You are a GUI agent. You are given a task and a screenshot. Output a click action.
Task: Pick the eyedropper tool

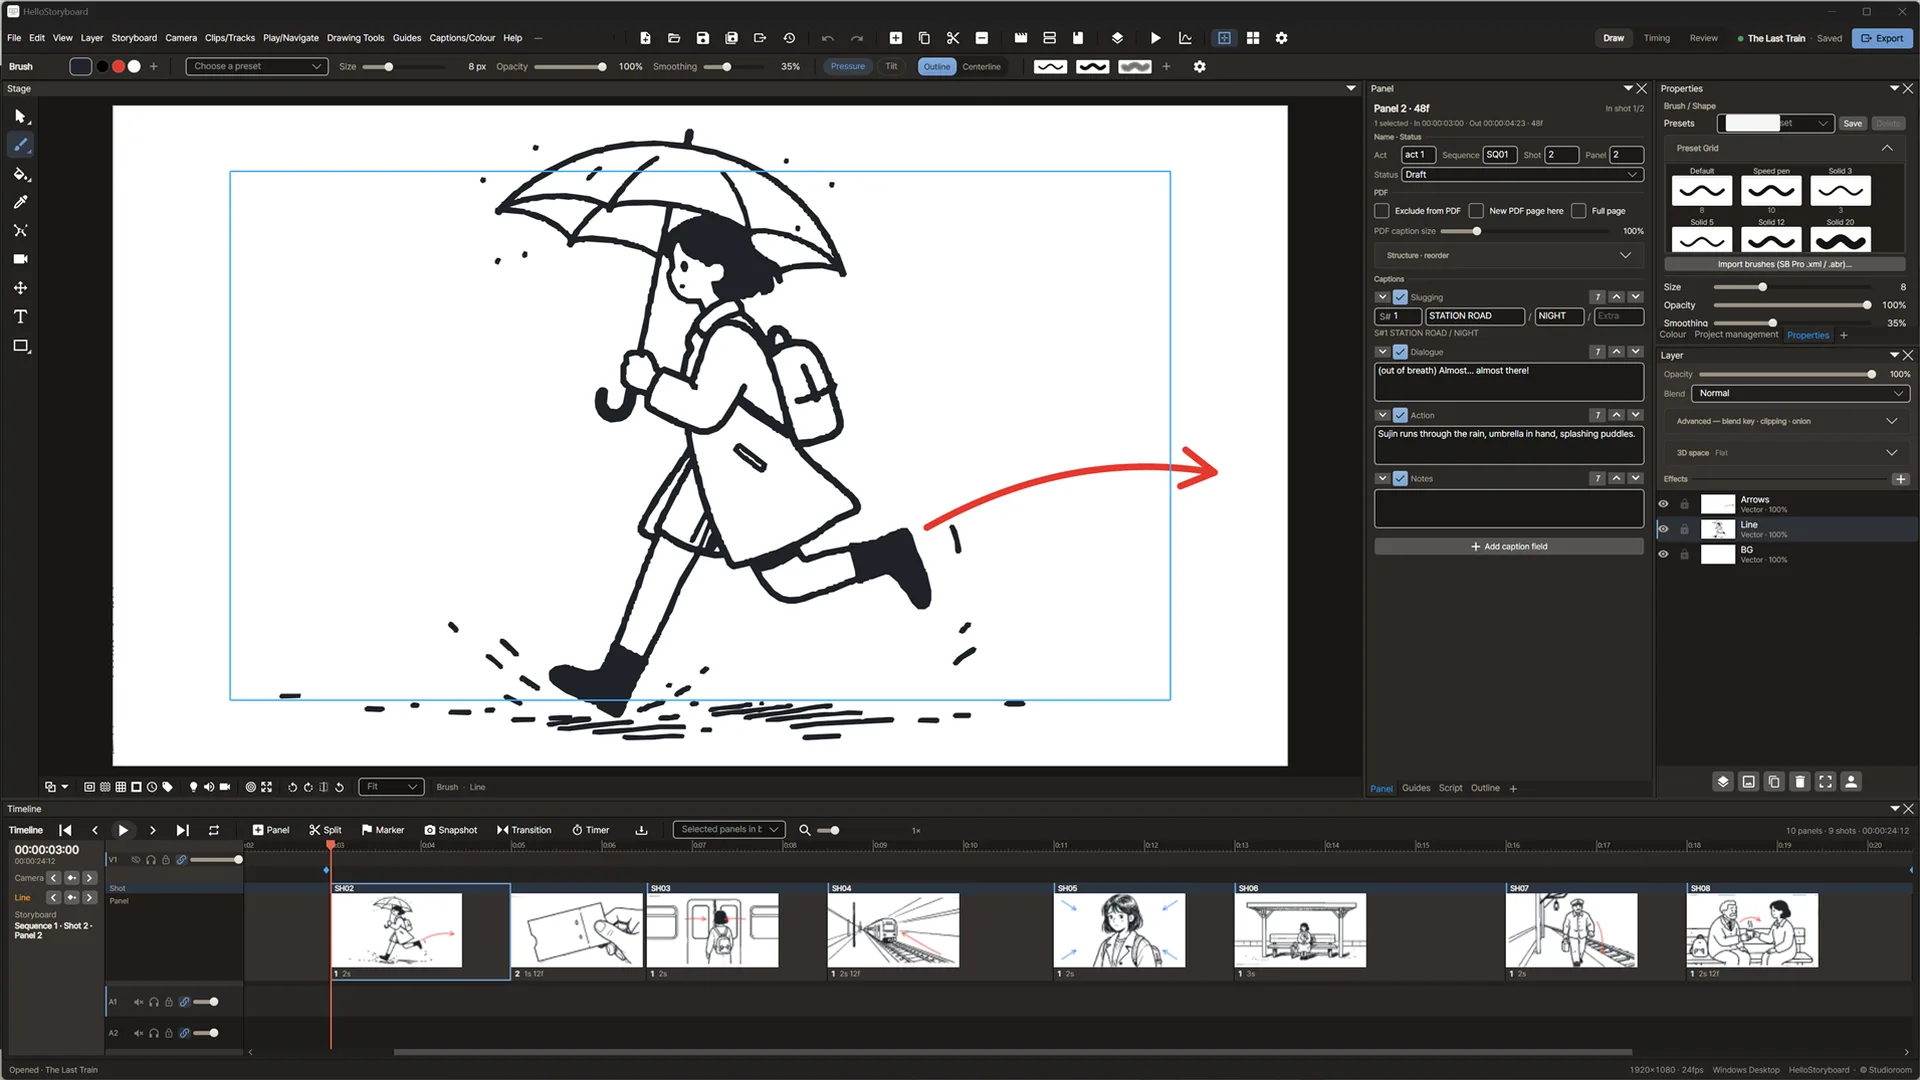pos(20,202)
